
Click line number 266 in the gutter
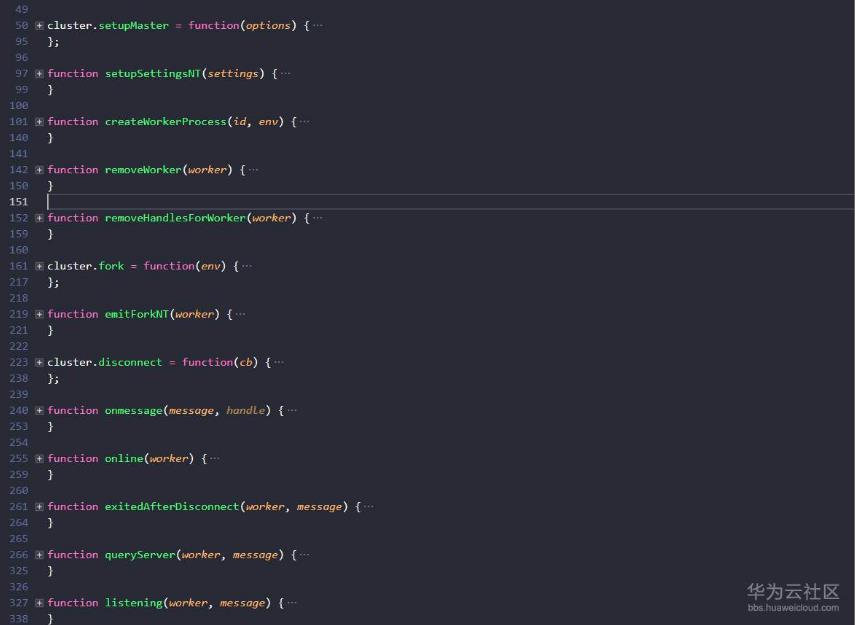click(x=19, y=555)
